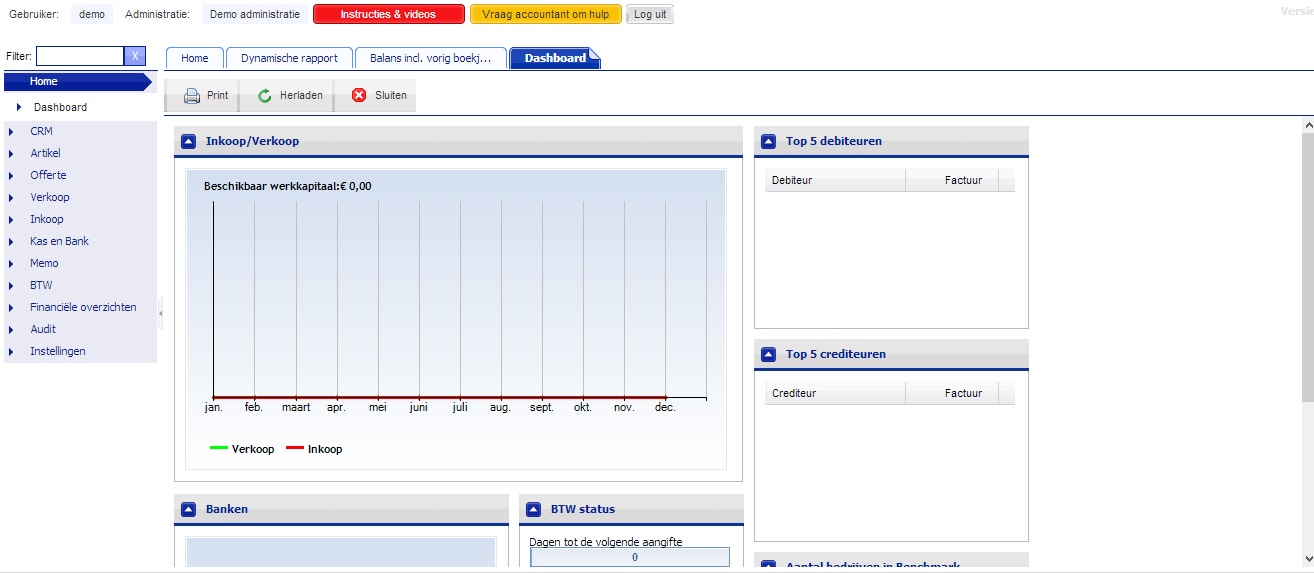Switch to the Dynamische rapport tab
The height and width of the screenshot is (573, 1314).
pos(289,58)
